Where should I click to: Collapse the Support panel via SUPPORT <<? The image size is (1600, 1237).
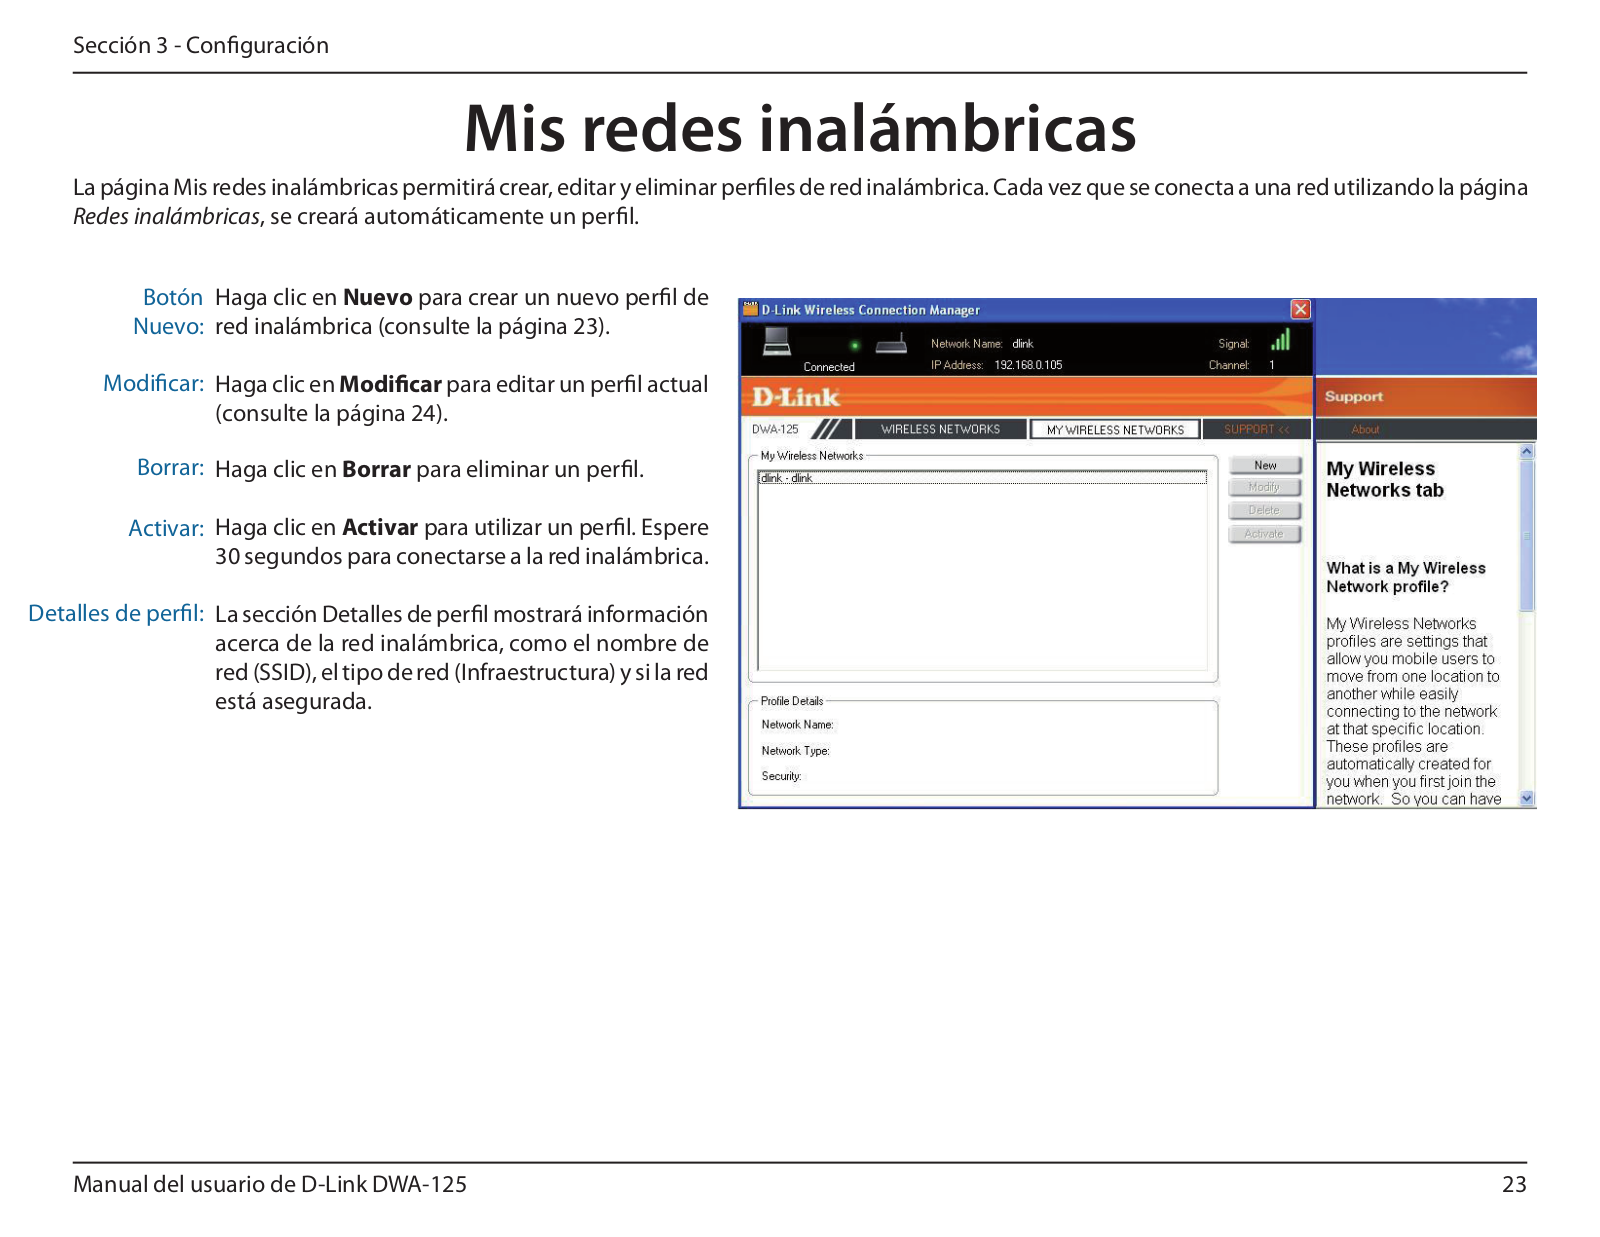[x=1256, y=429]
